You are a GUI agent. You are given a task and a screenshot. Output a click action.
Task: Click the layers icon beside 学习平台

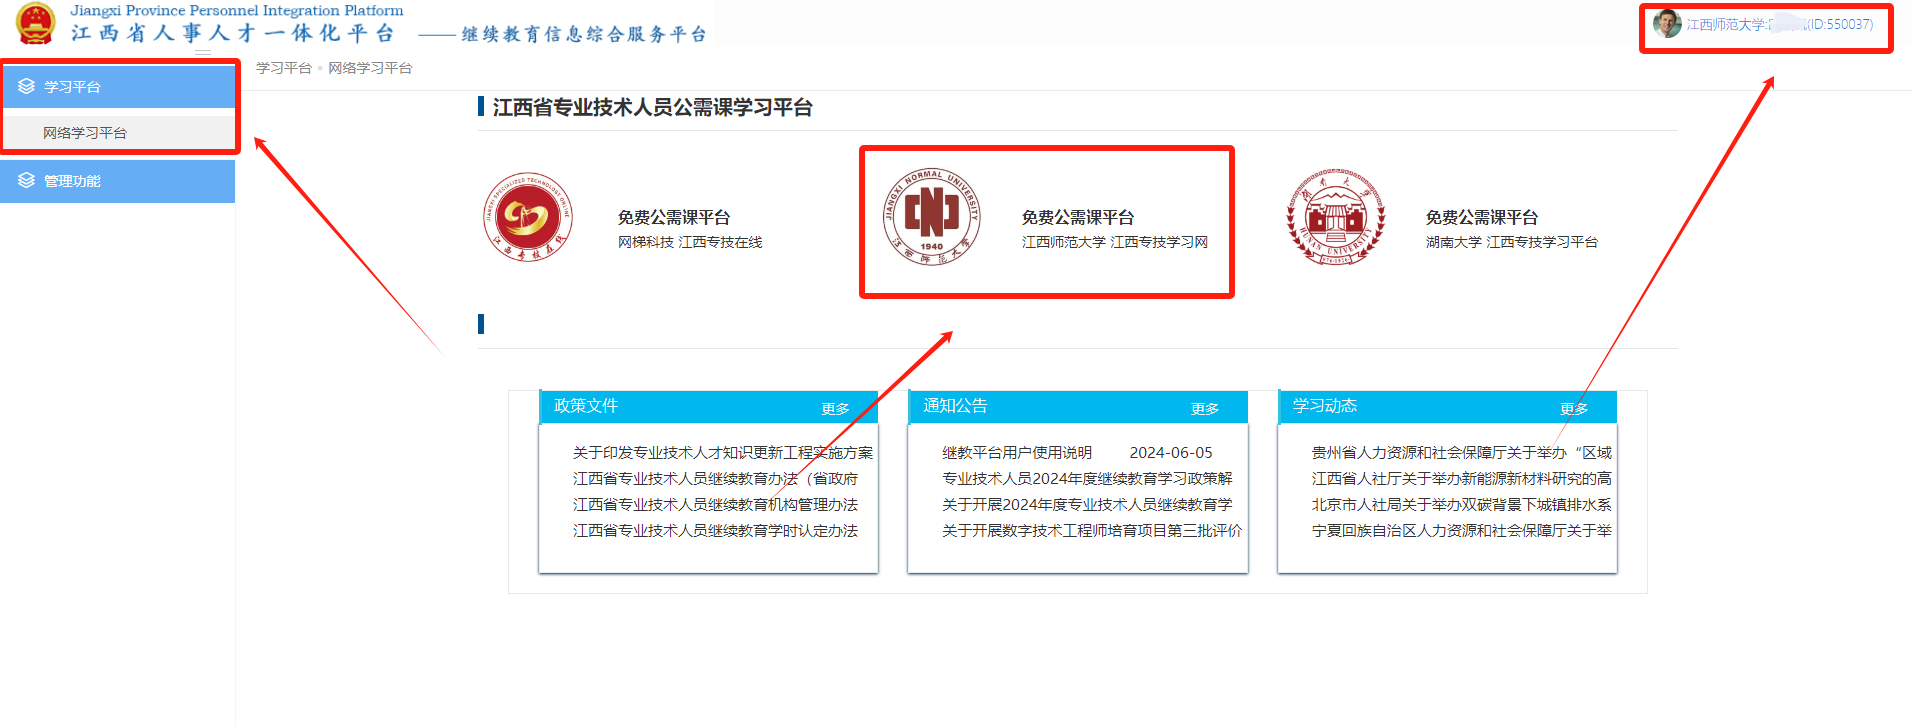(27, 86)
